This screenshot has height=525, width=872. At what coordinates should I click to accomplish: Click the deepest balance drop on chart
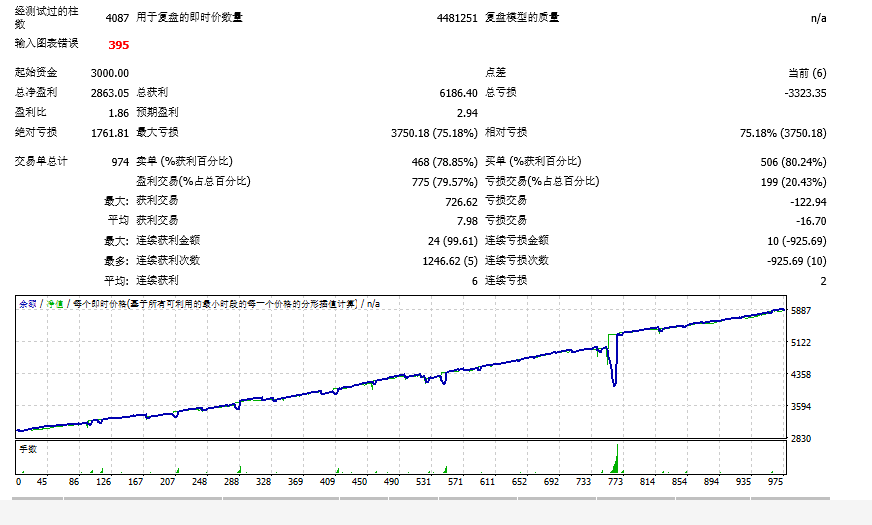pos(614,383)
